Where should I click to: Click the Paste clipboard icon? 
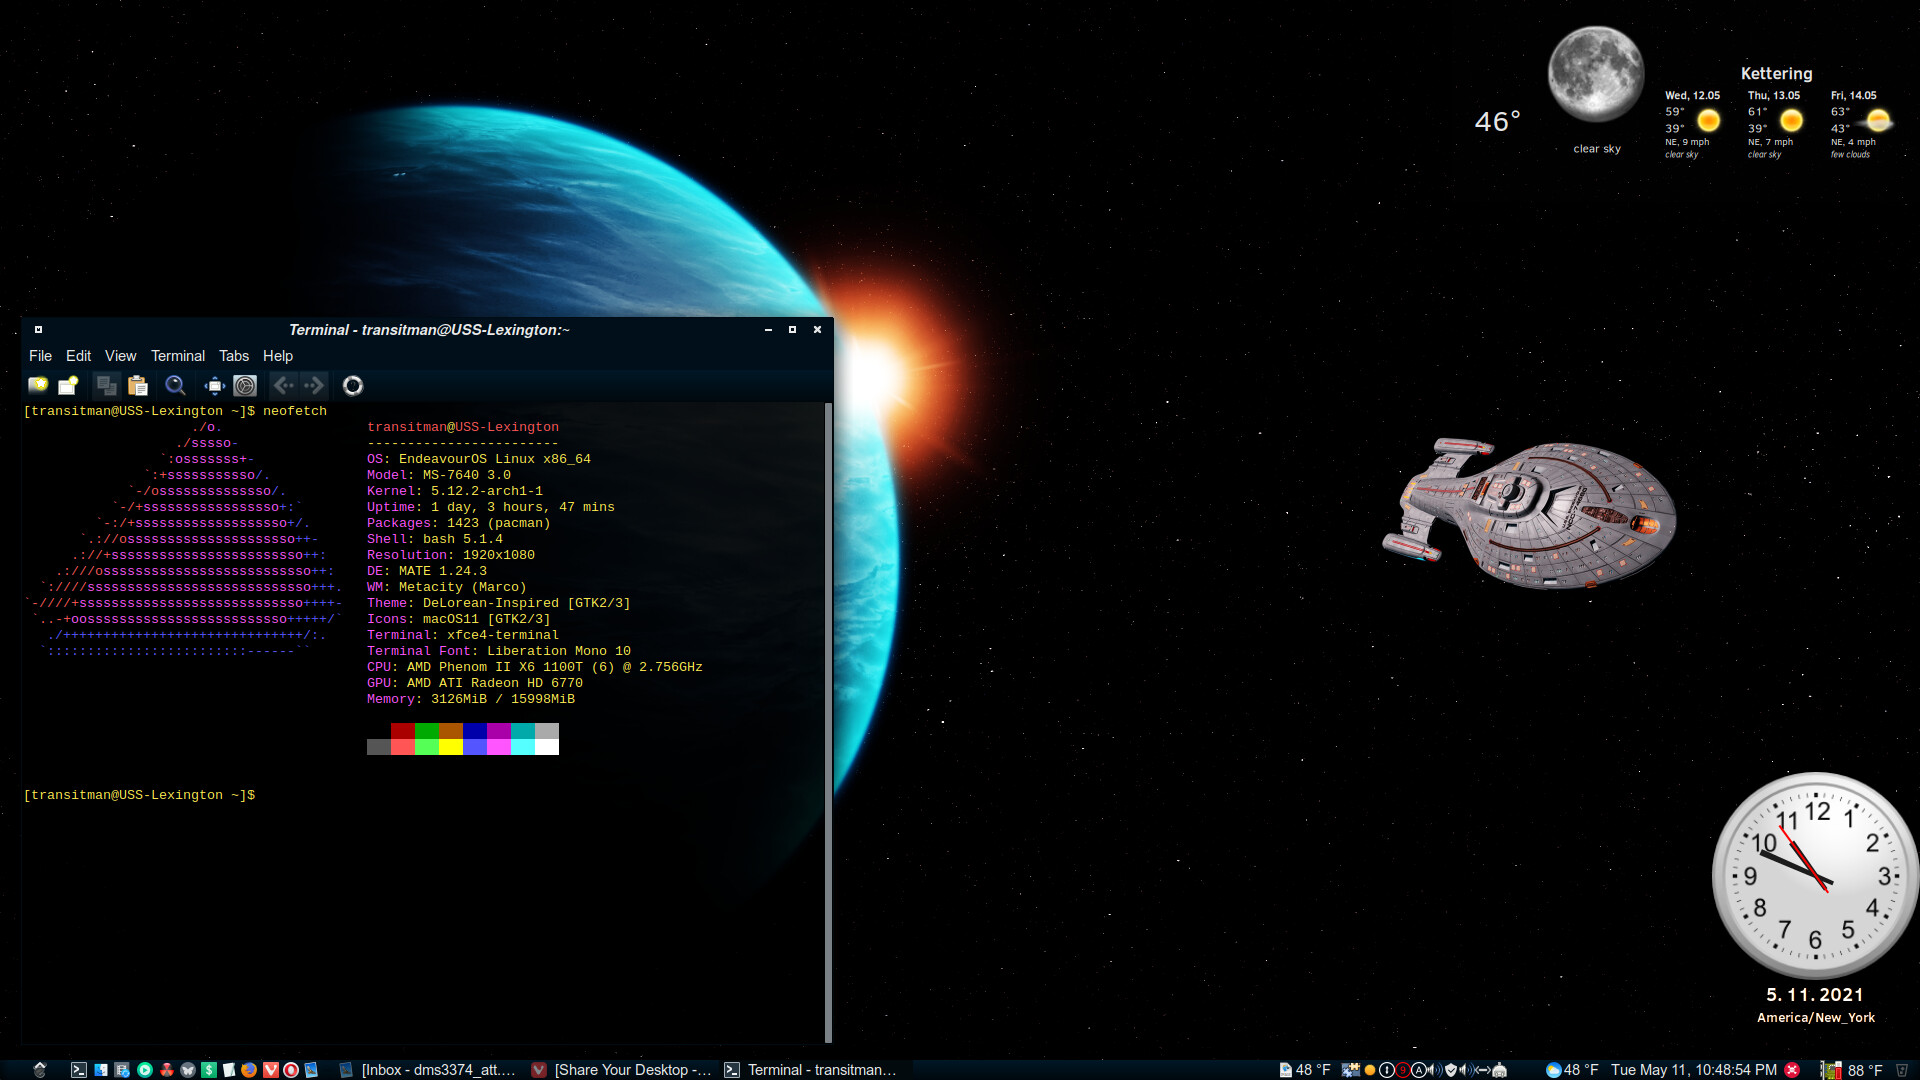tap(138, 385)
